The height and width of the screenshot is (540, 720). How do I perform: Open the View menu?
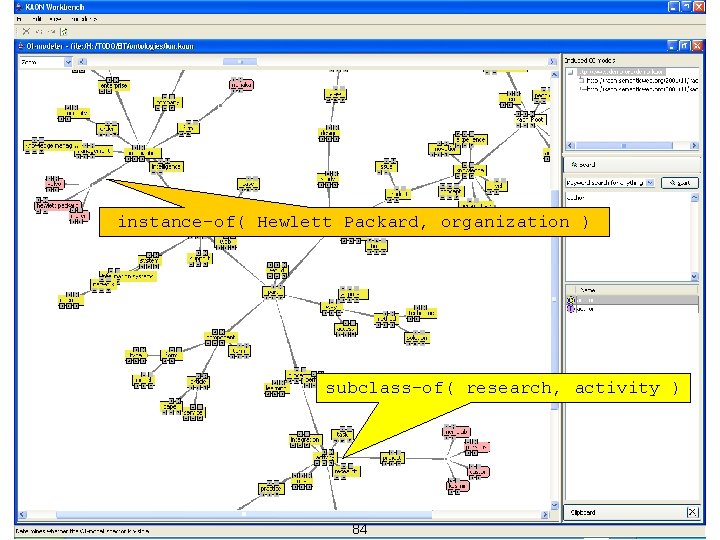56,19
